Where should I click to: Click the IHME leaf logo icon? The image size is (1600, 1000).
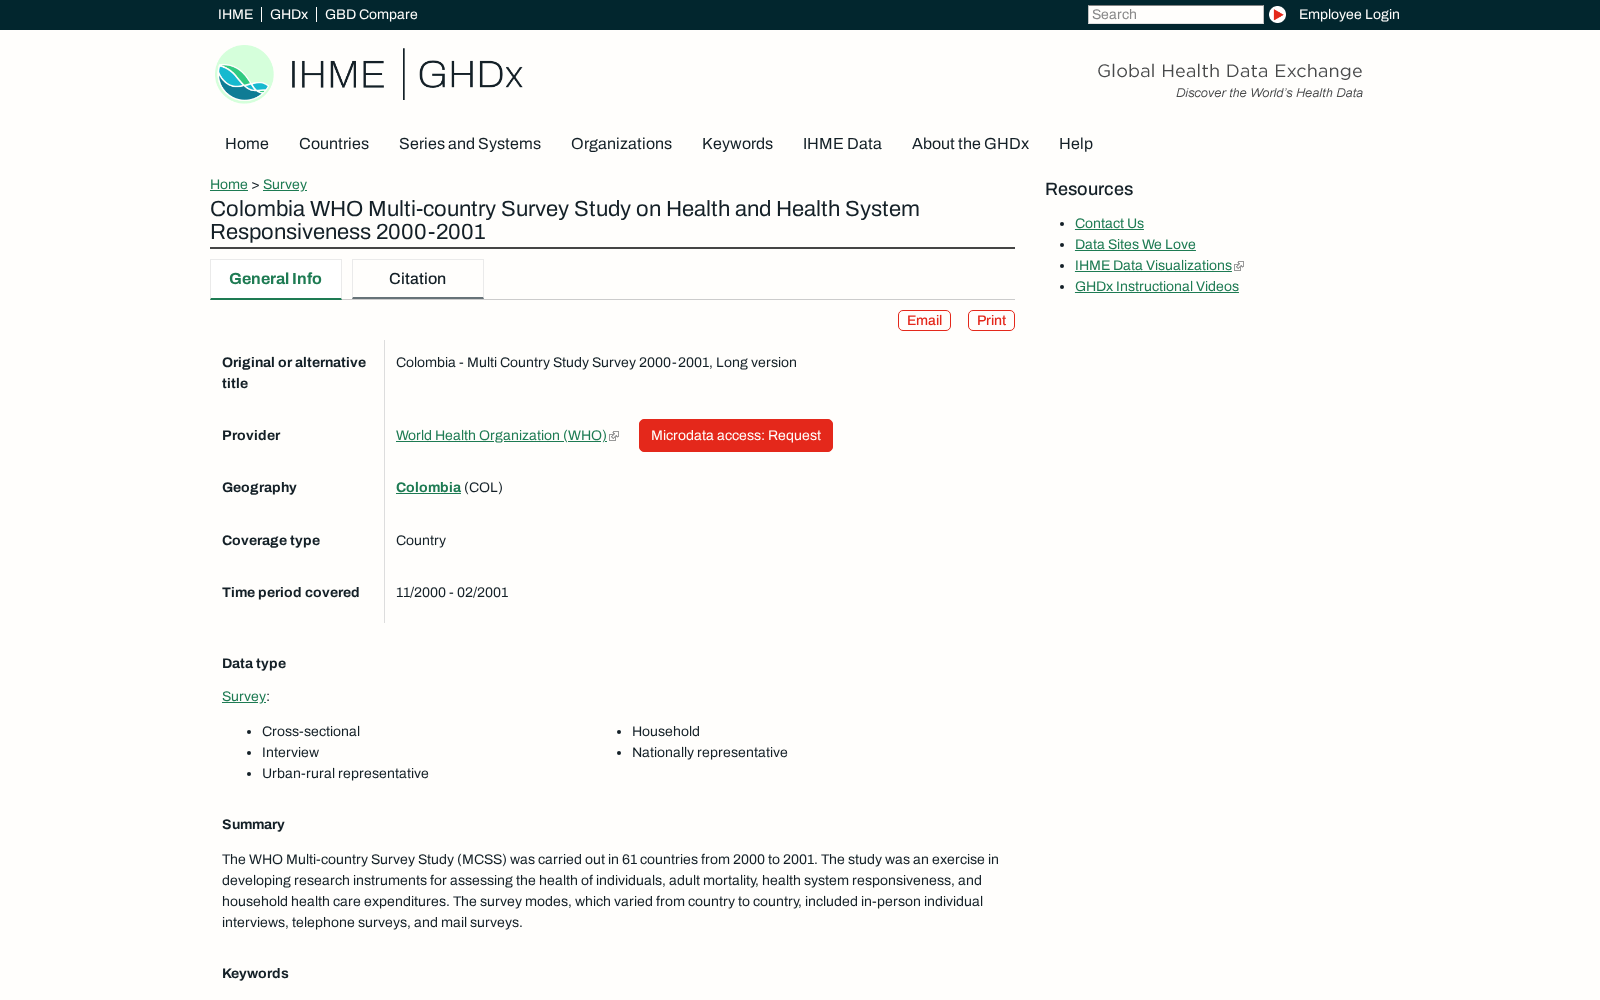[x=244, y=74]
